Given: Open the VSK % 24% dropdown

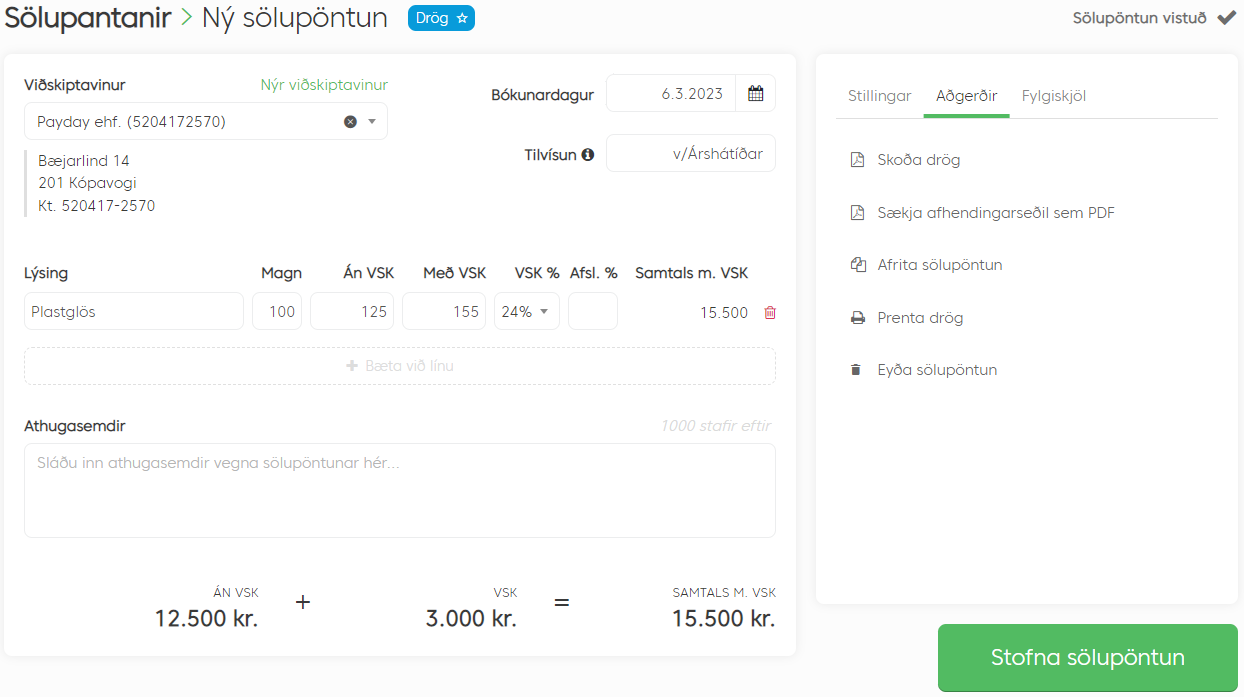Looking at the screenshot, I should point(527,311).
